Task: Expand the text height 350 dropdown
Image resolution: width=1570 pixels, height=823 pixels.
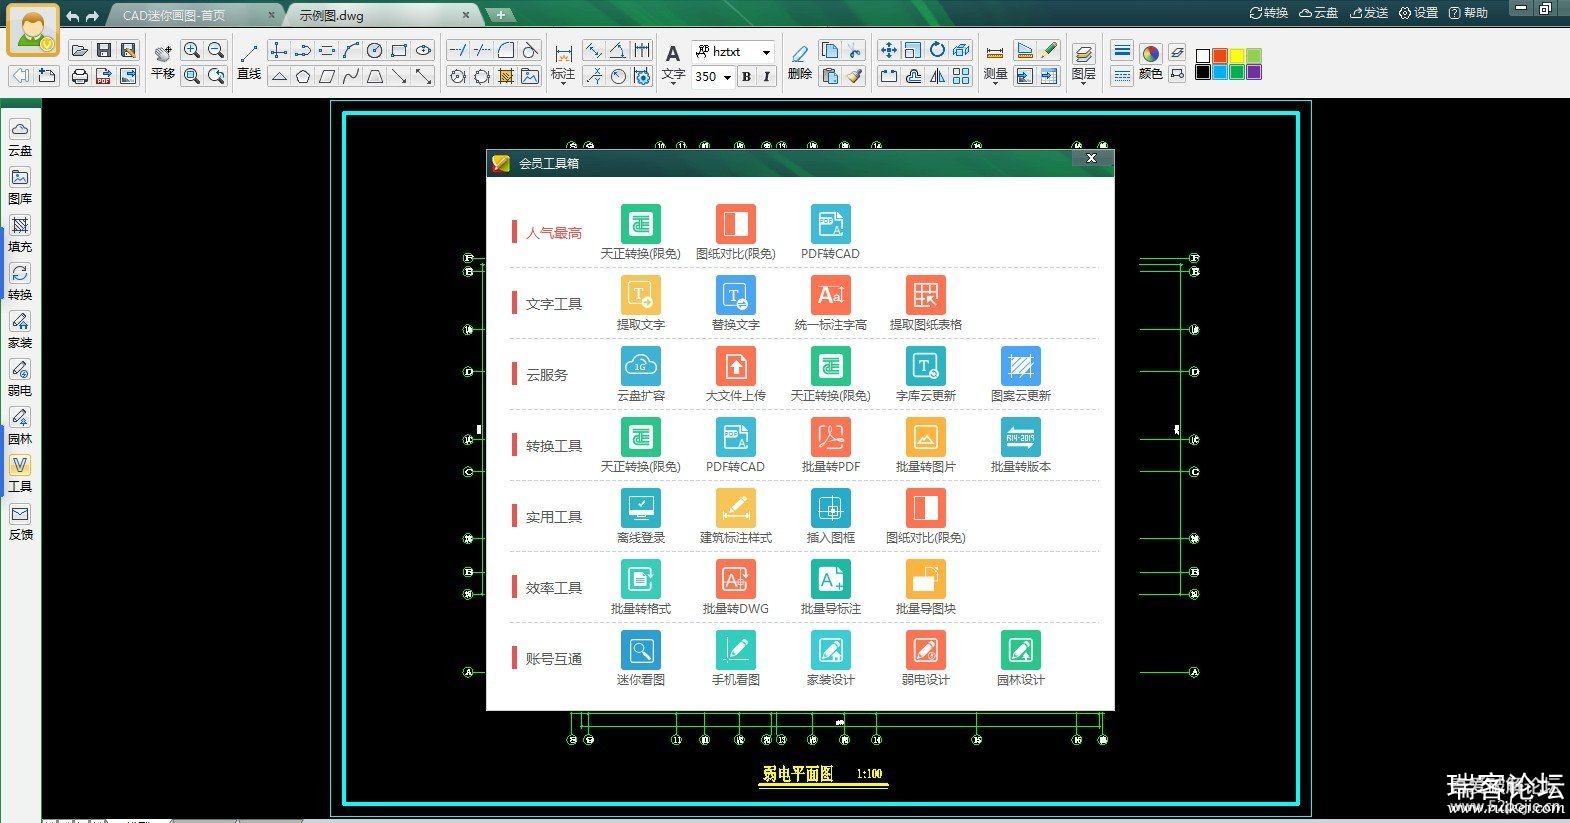Action: (727, 77)
